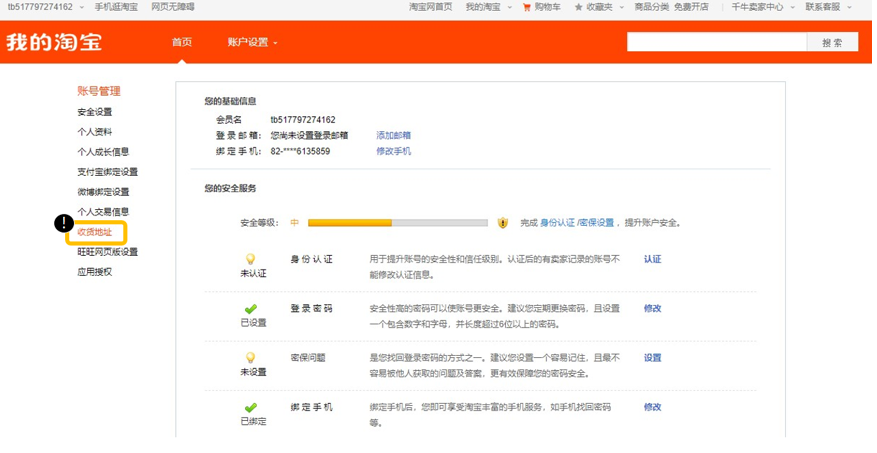Expand the 我的淘宝 top dropdown
Image resolution: width=877 pixels, height=453 pixels.
pos(509,7)
